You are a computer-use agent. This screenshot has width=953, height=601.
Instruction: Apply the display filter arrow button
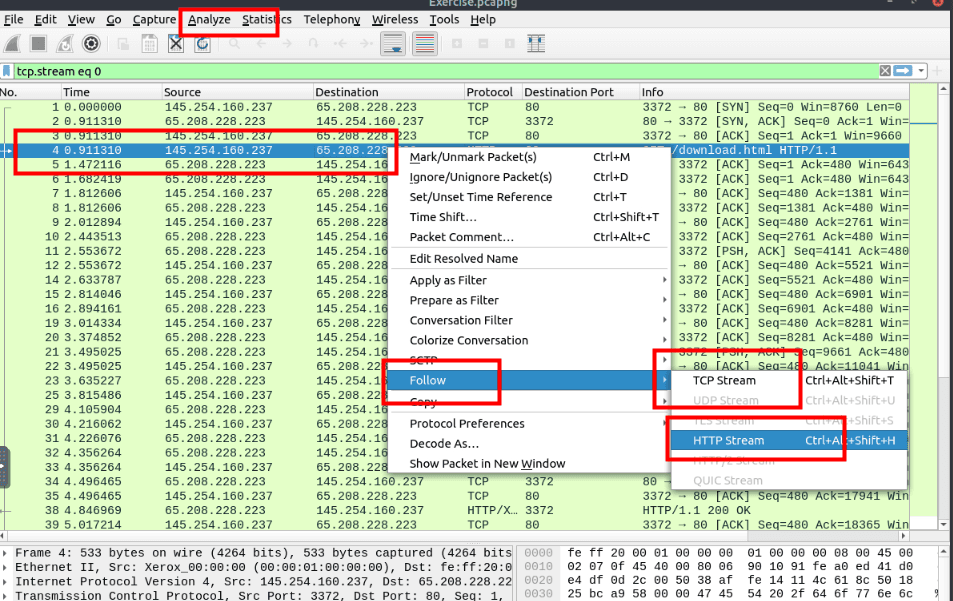pos(904,71)
